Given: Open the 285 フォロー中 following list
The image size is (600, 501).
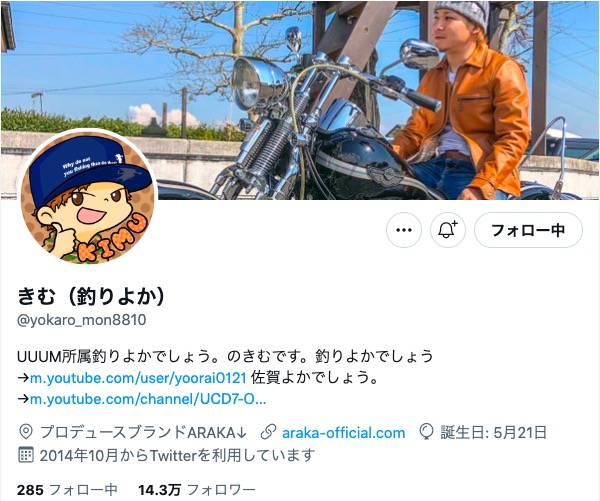Looking at the screenshot, I should point(67,490).
